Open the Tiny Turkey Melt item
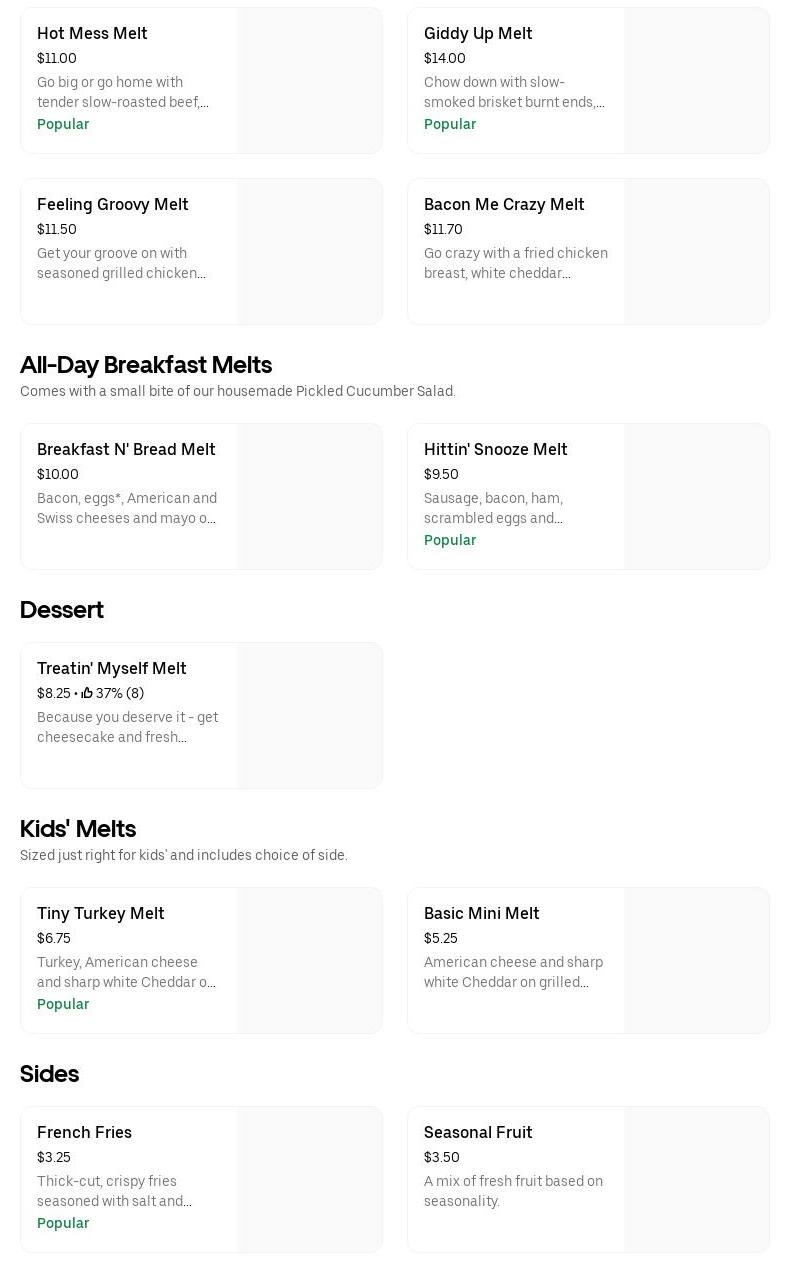Screen dimensions: 804x1272 click(101, 913)
